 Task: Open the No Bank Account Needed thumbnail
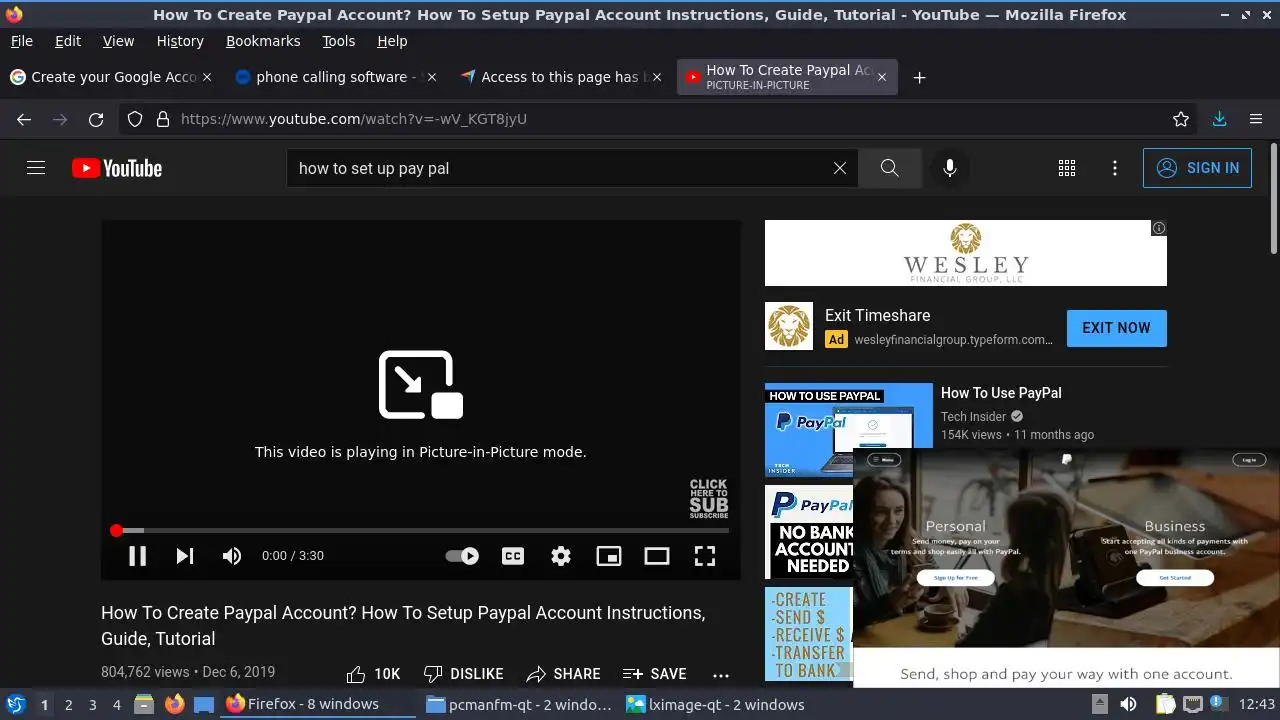[809, 532]
